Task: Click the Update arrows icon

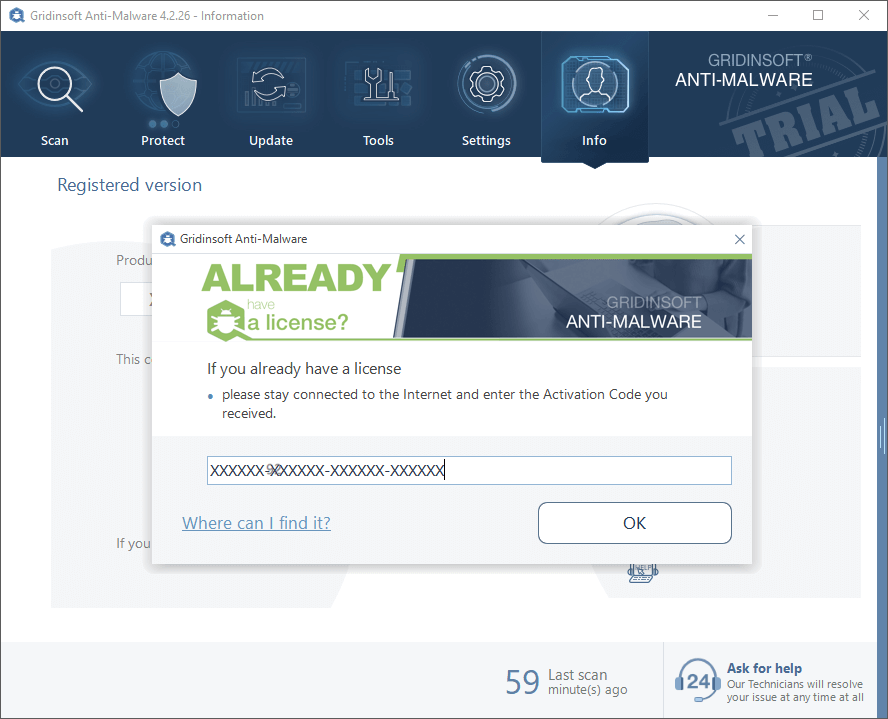Action: tap(270, 87)
